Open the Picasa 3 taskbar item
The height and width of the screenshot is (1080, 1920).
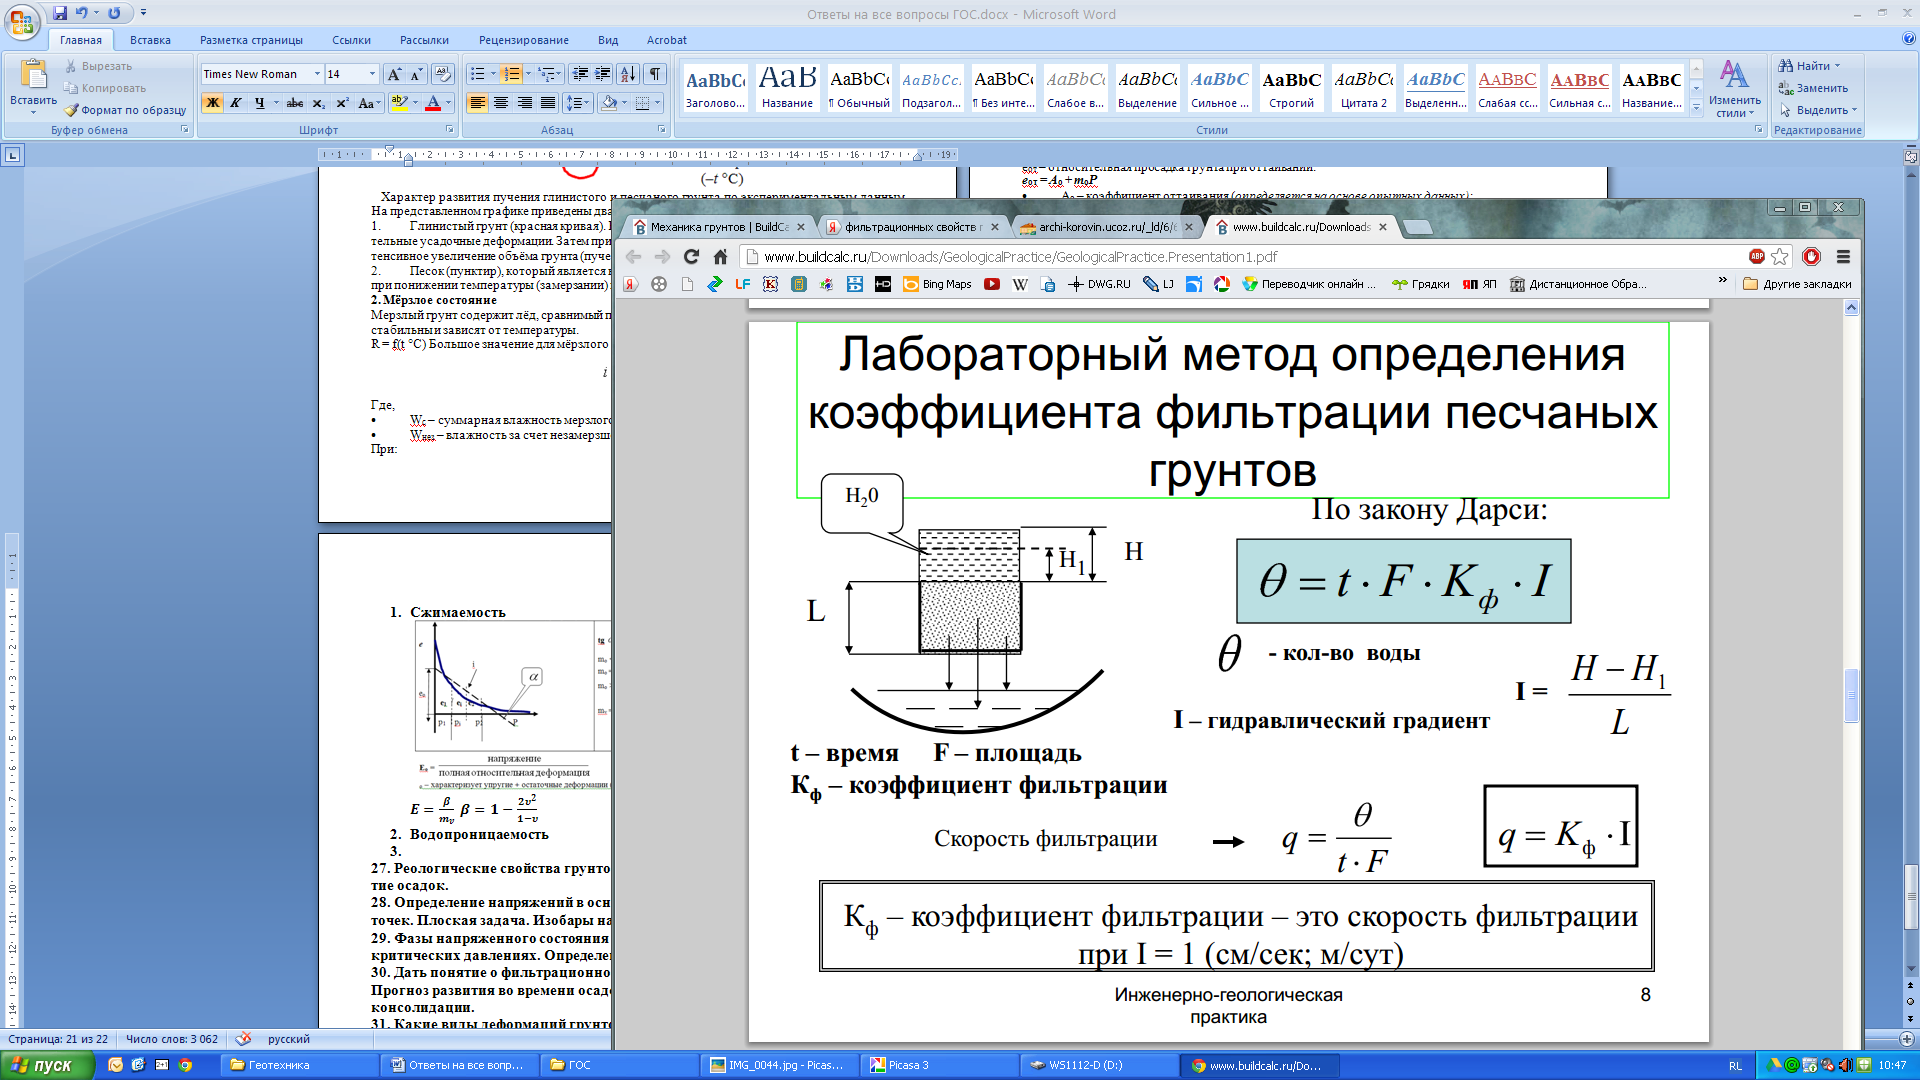point(938,1065)
